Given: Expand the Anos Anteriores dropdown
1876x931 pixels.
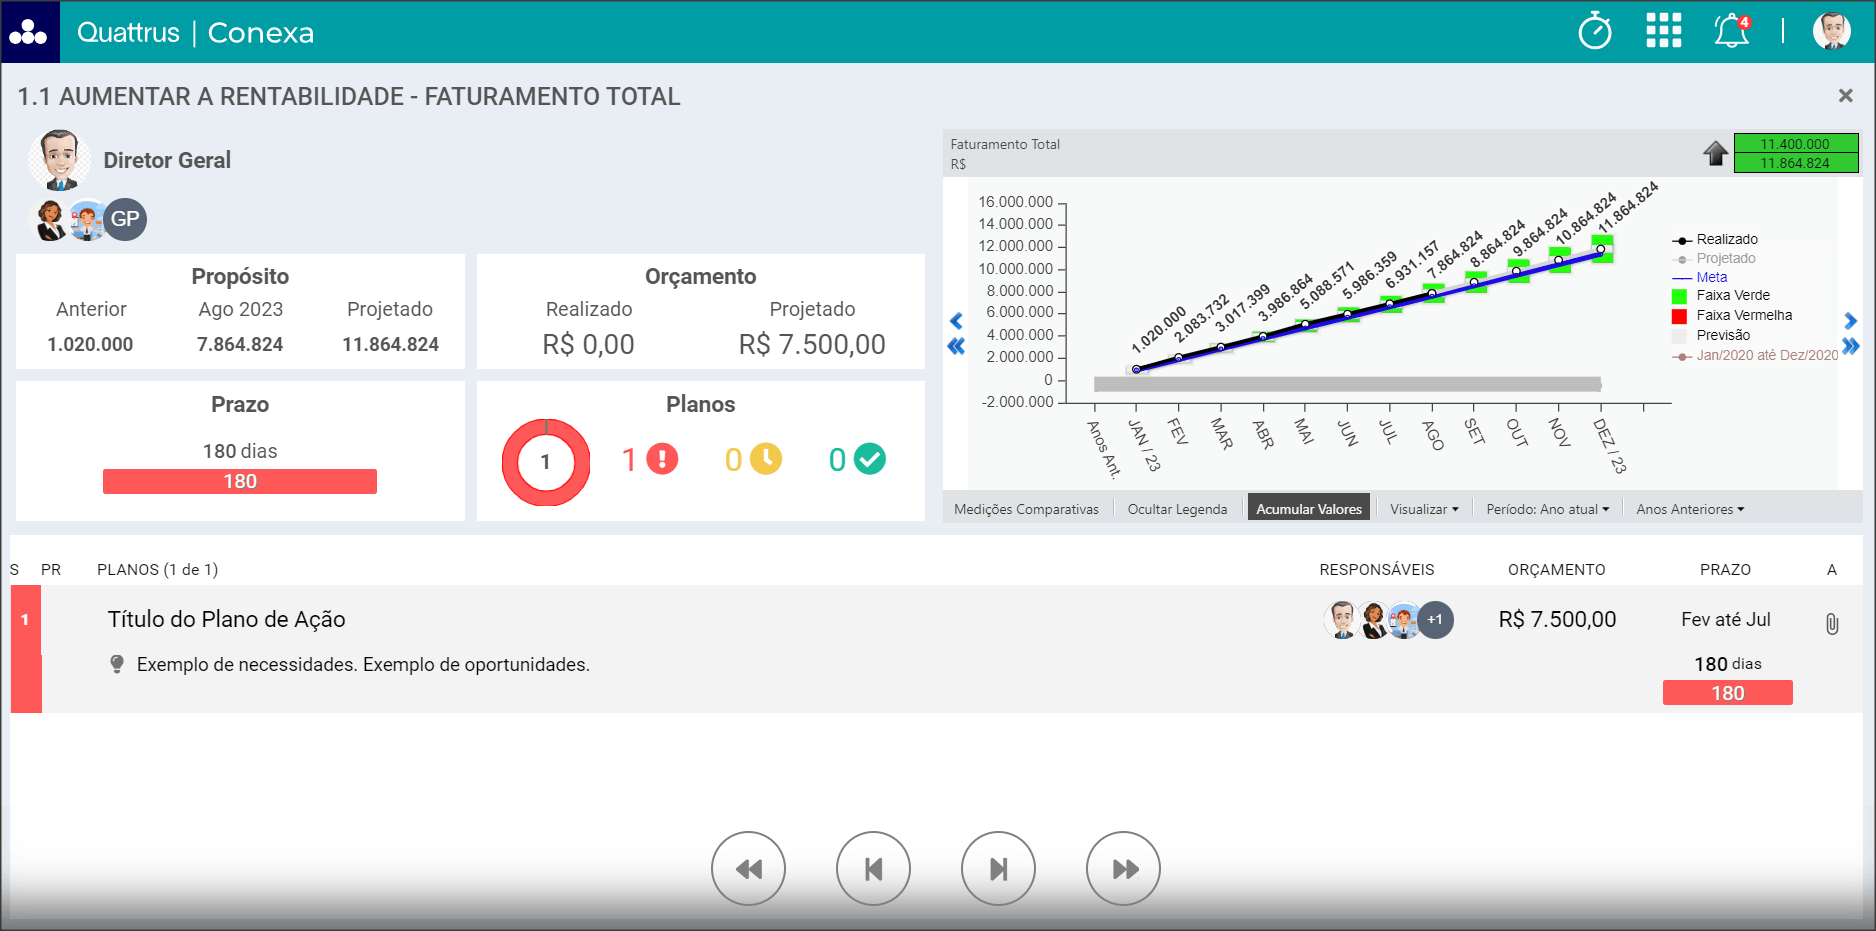Looking at the screenshot, I should [1689, 509].
